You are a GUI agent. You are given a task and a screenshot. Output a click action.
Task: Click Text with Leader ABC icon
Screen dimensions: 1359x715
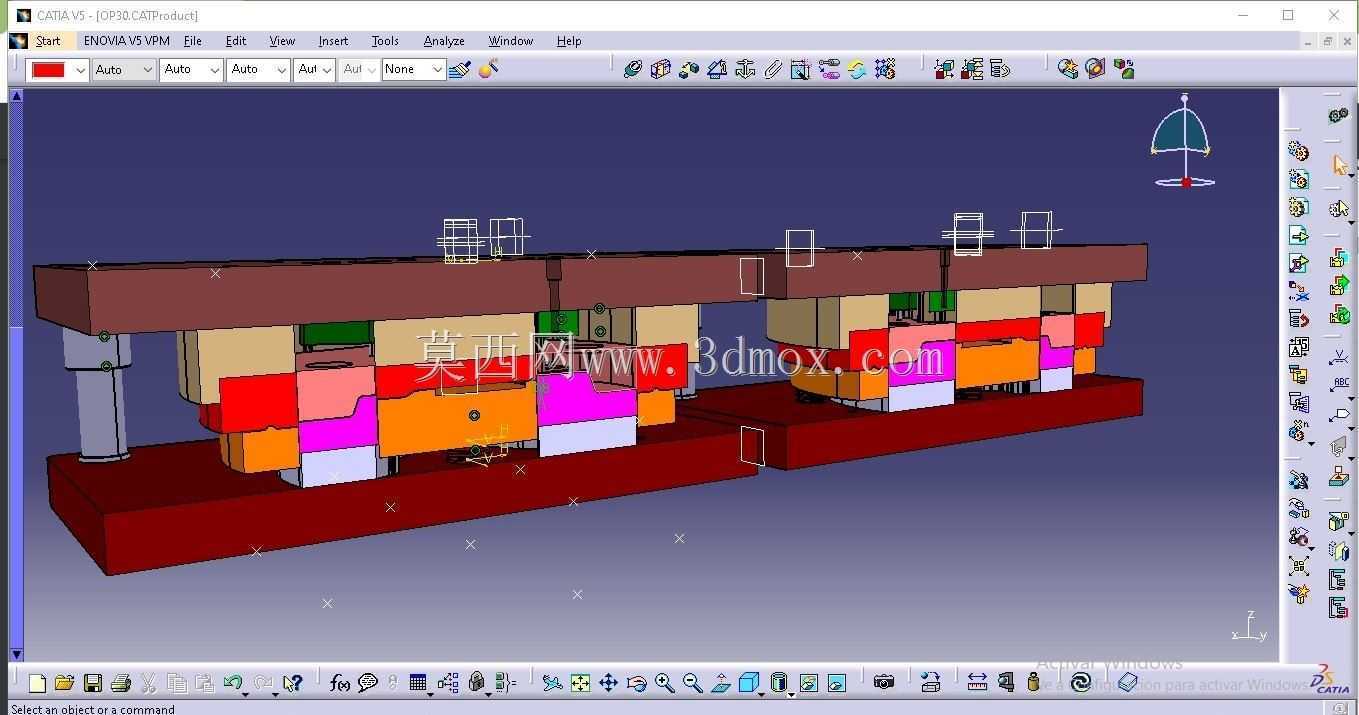tap(1339, 384)
